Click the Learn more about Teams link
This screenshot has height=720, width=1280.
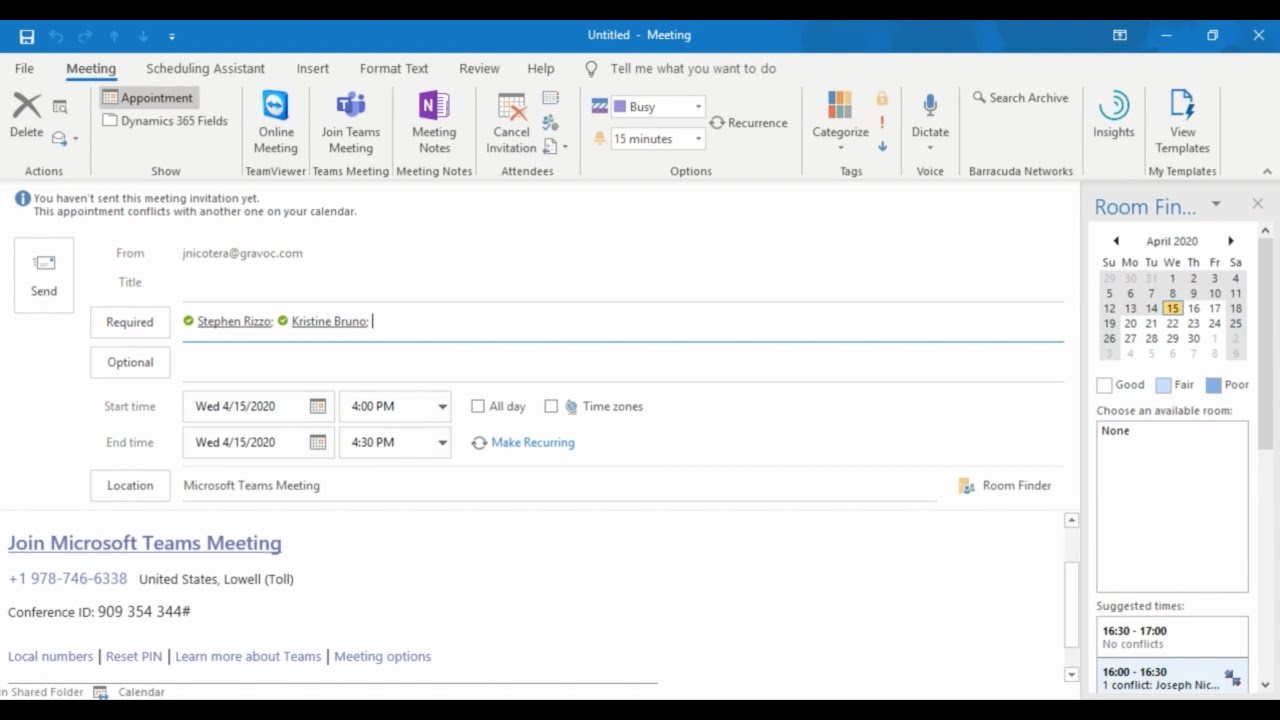click(x=248, y=656)
